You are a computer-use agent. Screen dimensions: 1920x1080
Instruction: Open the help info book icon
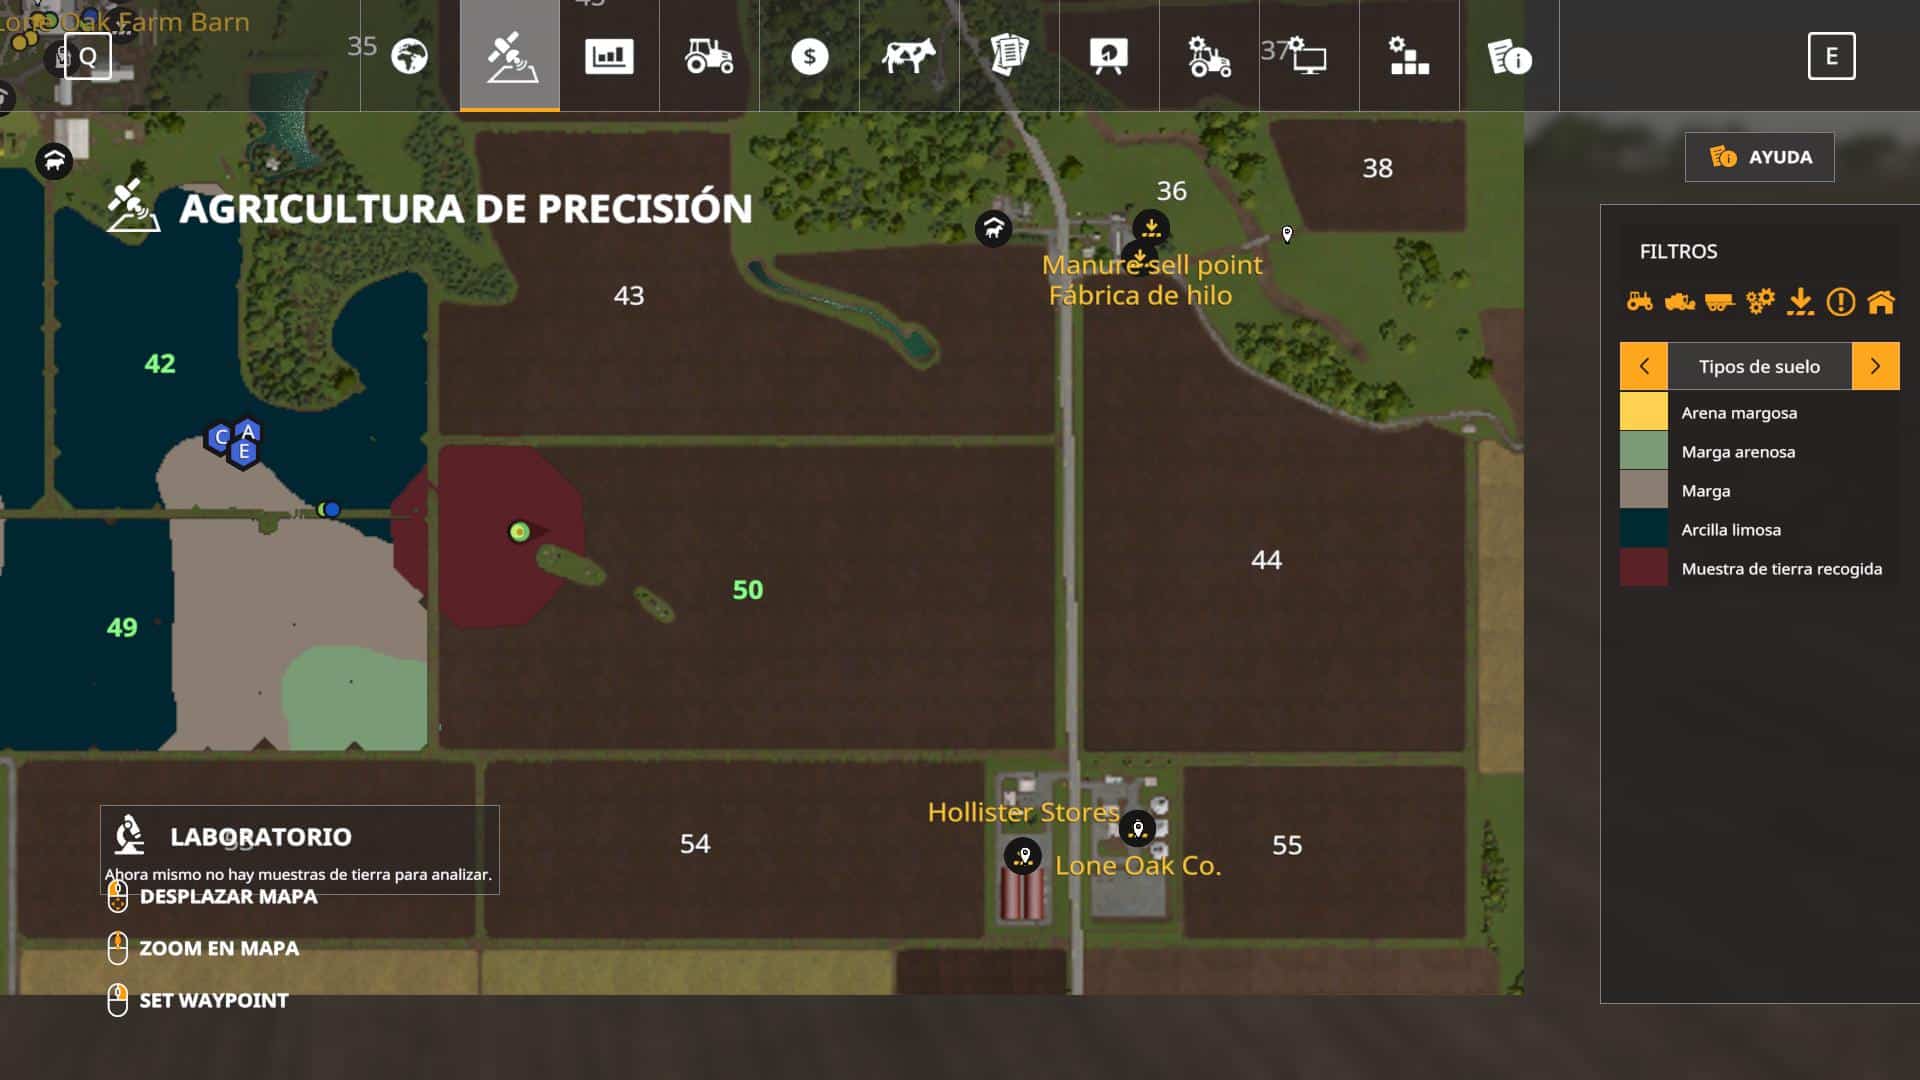point(1509,56)
